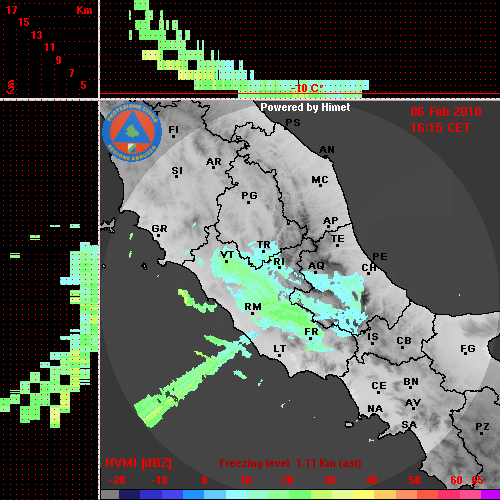Click the TE city label

coord(337,239)
